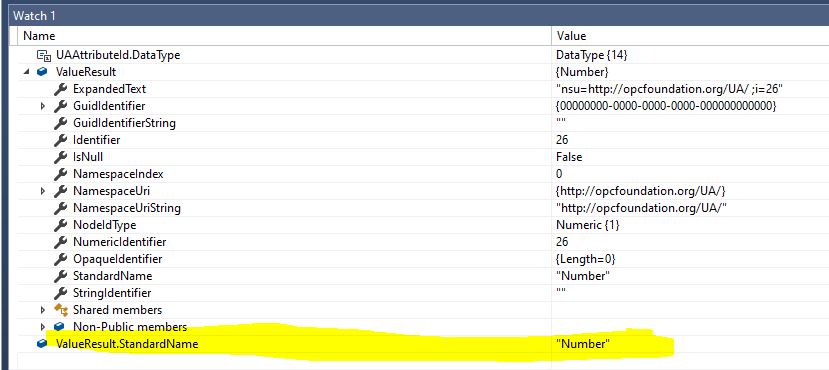Click the Value column header
The width and height of the screenshot is (829, 370).
(x=571, y=36)
